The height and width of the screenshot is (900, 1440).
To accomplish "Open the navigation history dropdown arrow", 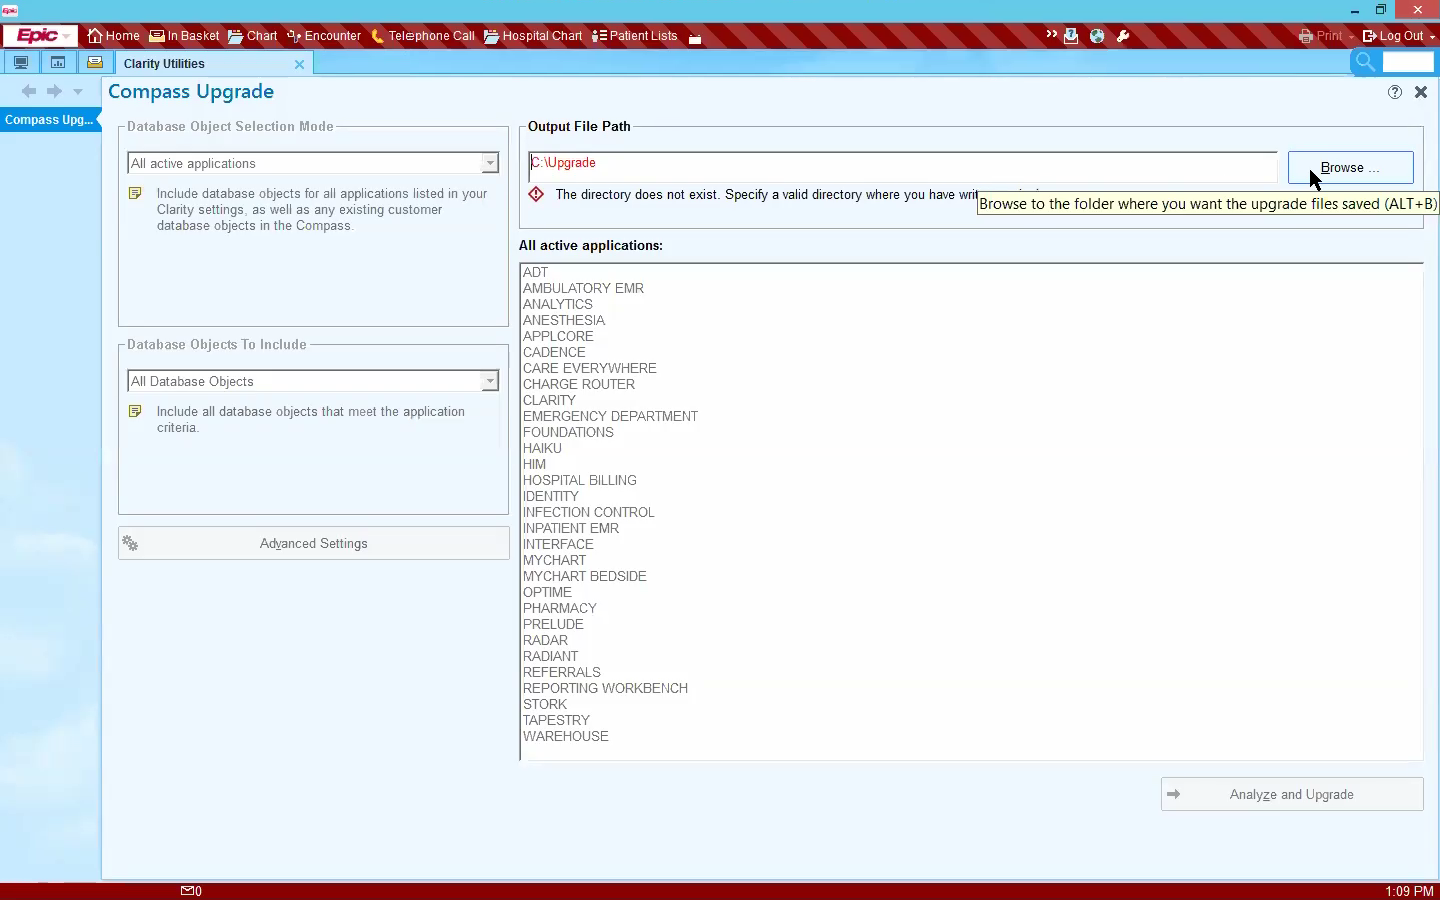I will point(78,92).
